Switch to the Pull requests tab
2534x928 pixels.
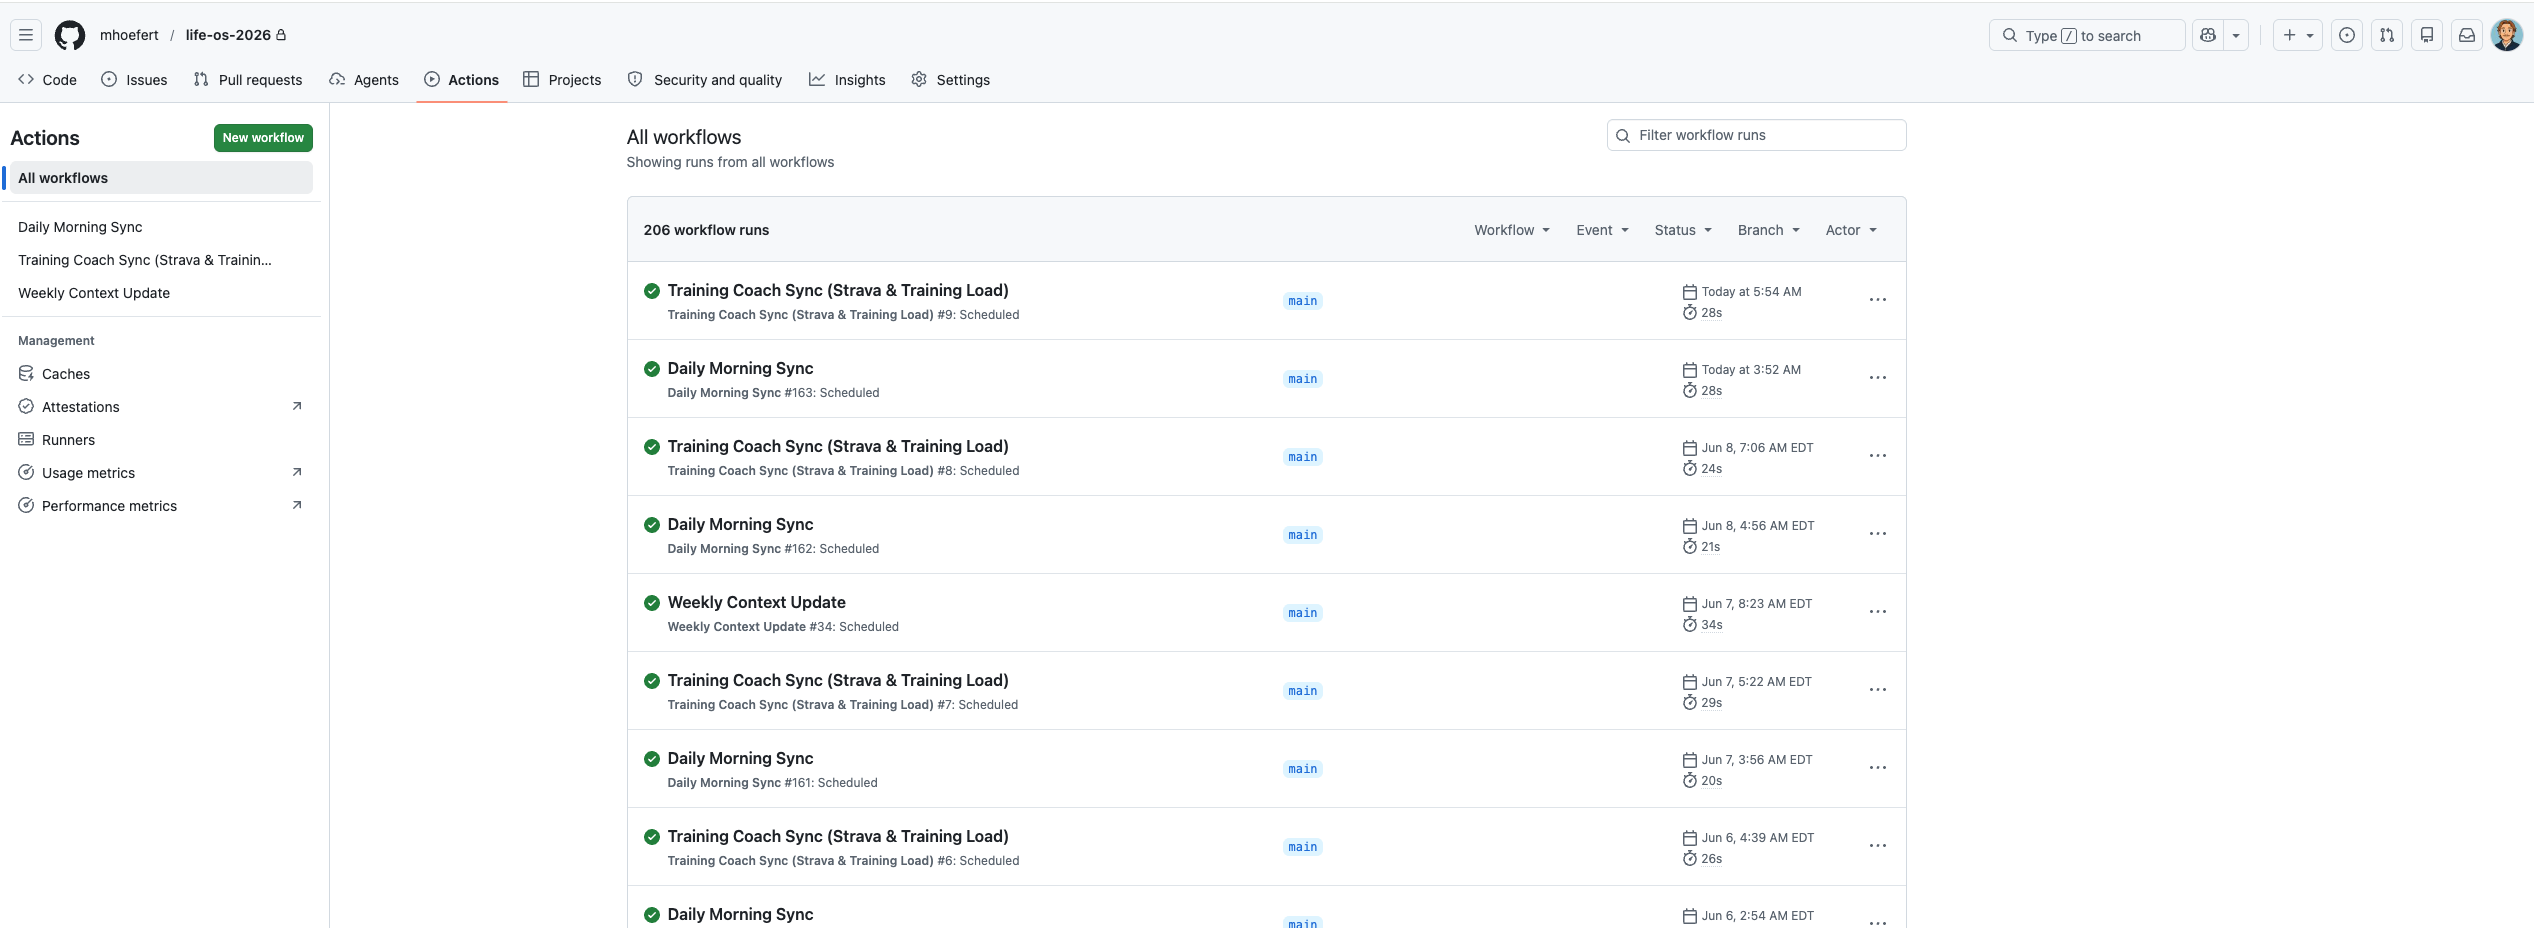click(x=247, y=80)
